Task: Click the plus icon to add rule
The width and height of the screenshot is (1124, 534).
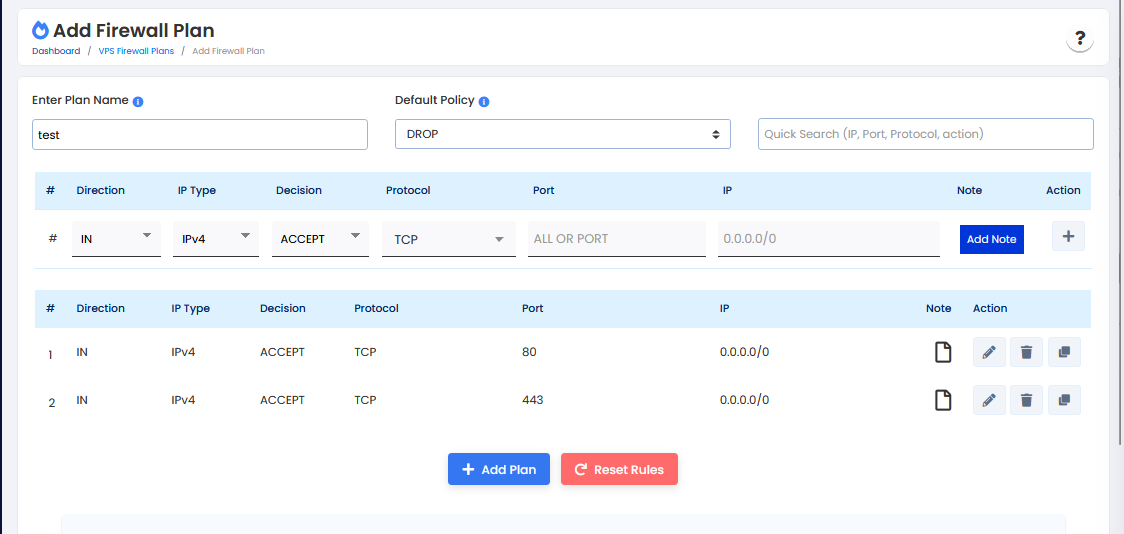Action: (x=1068, y=237)
